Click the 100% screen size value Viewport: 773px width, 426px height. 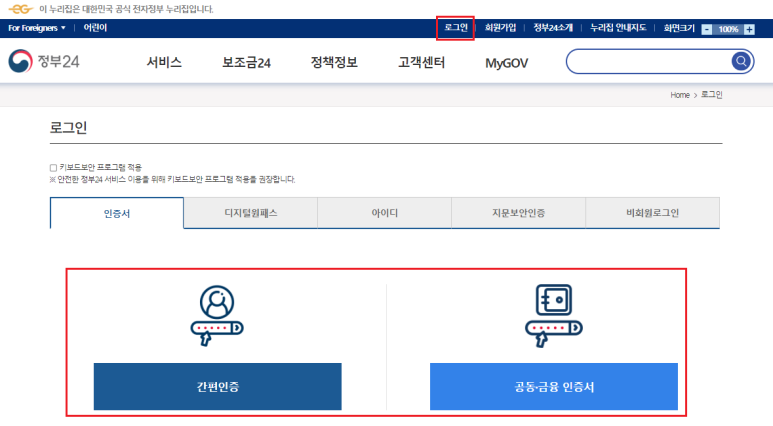coord(728,29)
